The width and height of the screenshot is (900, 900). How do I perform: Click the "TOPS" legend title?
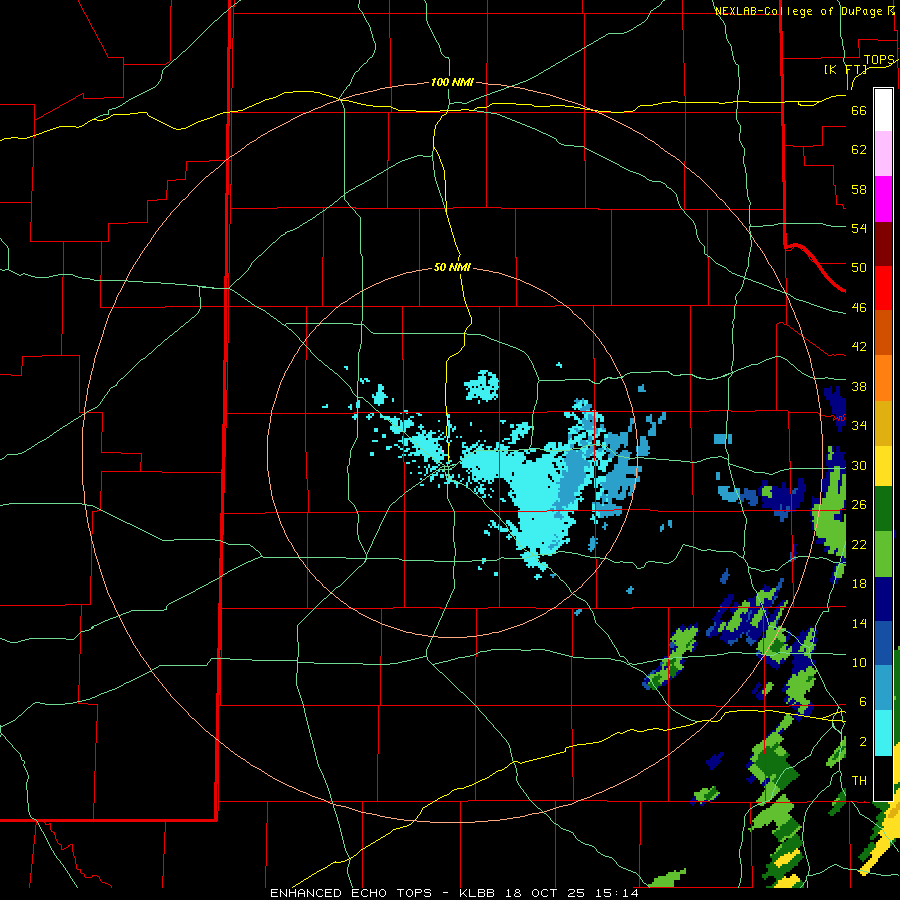pyautogui.click(x=878, y=60)
